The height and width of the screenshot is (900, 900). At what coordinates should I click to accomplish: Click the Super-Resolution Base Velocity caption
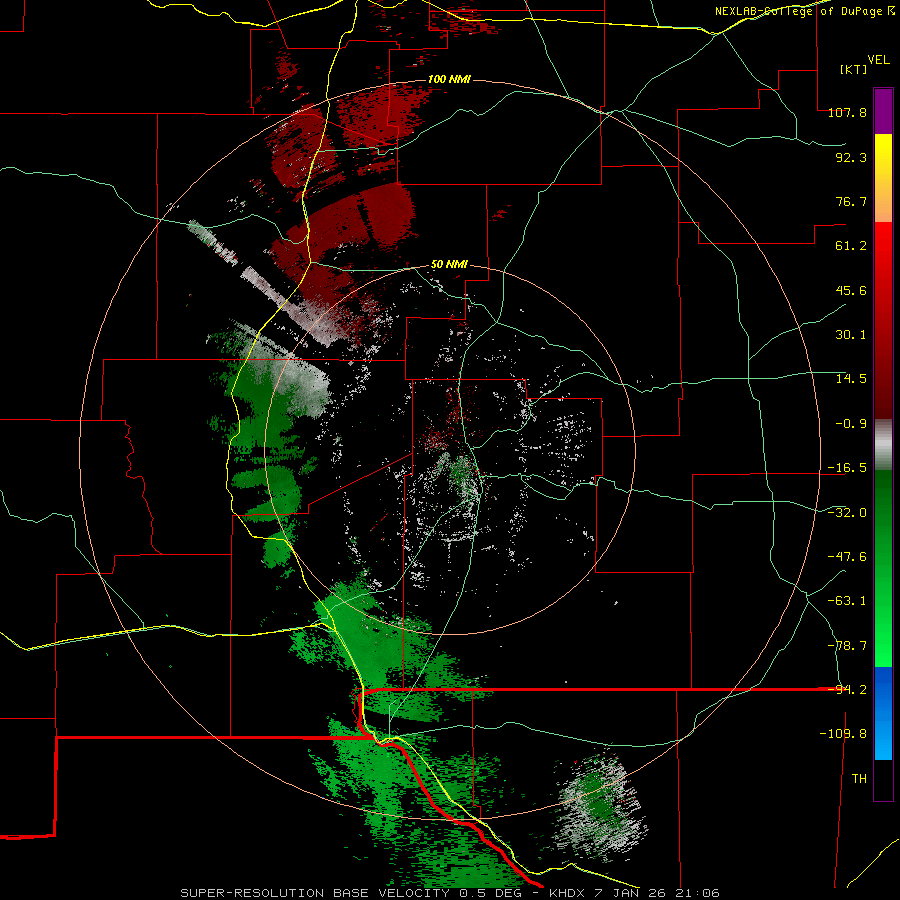click(449, 893)
